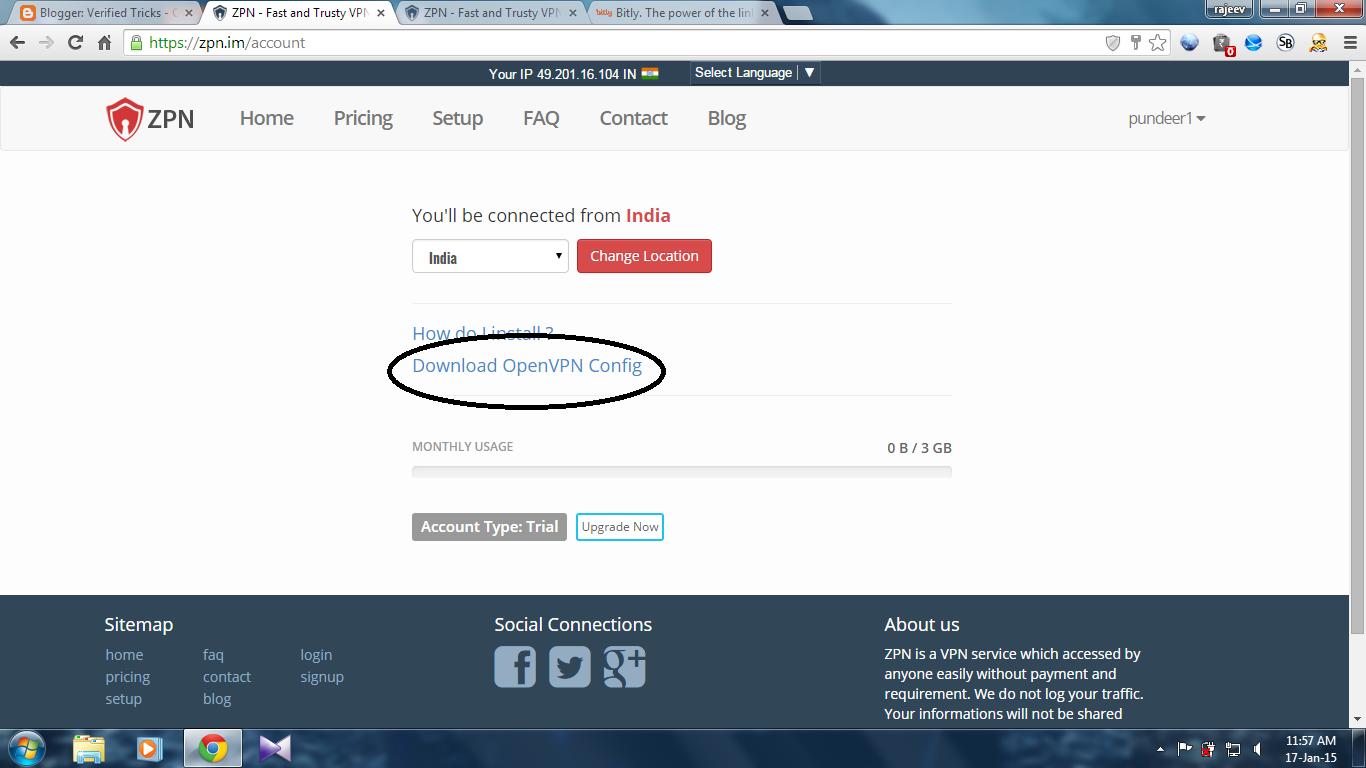The width and height of the screenshot is (1366, 768).
Task: Click the volume speaker tray icon
Action: point(1258,749)
